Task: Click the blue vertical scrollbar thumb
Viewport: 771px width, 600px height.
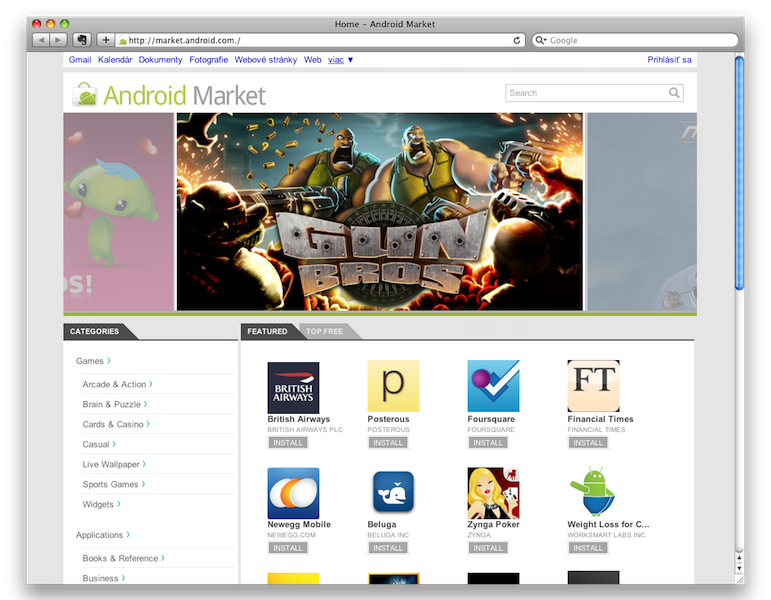Action: 739,173
